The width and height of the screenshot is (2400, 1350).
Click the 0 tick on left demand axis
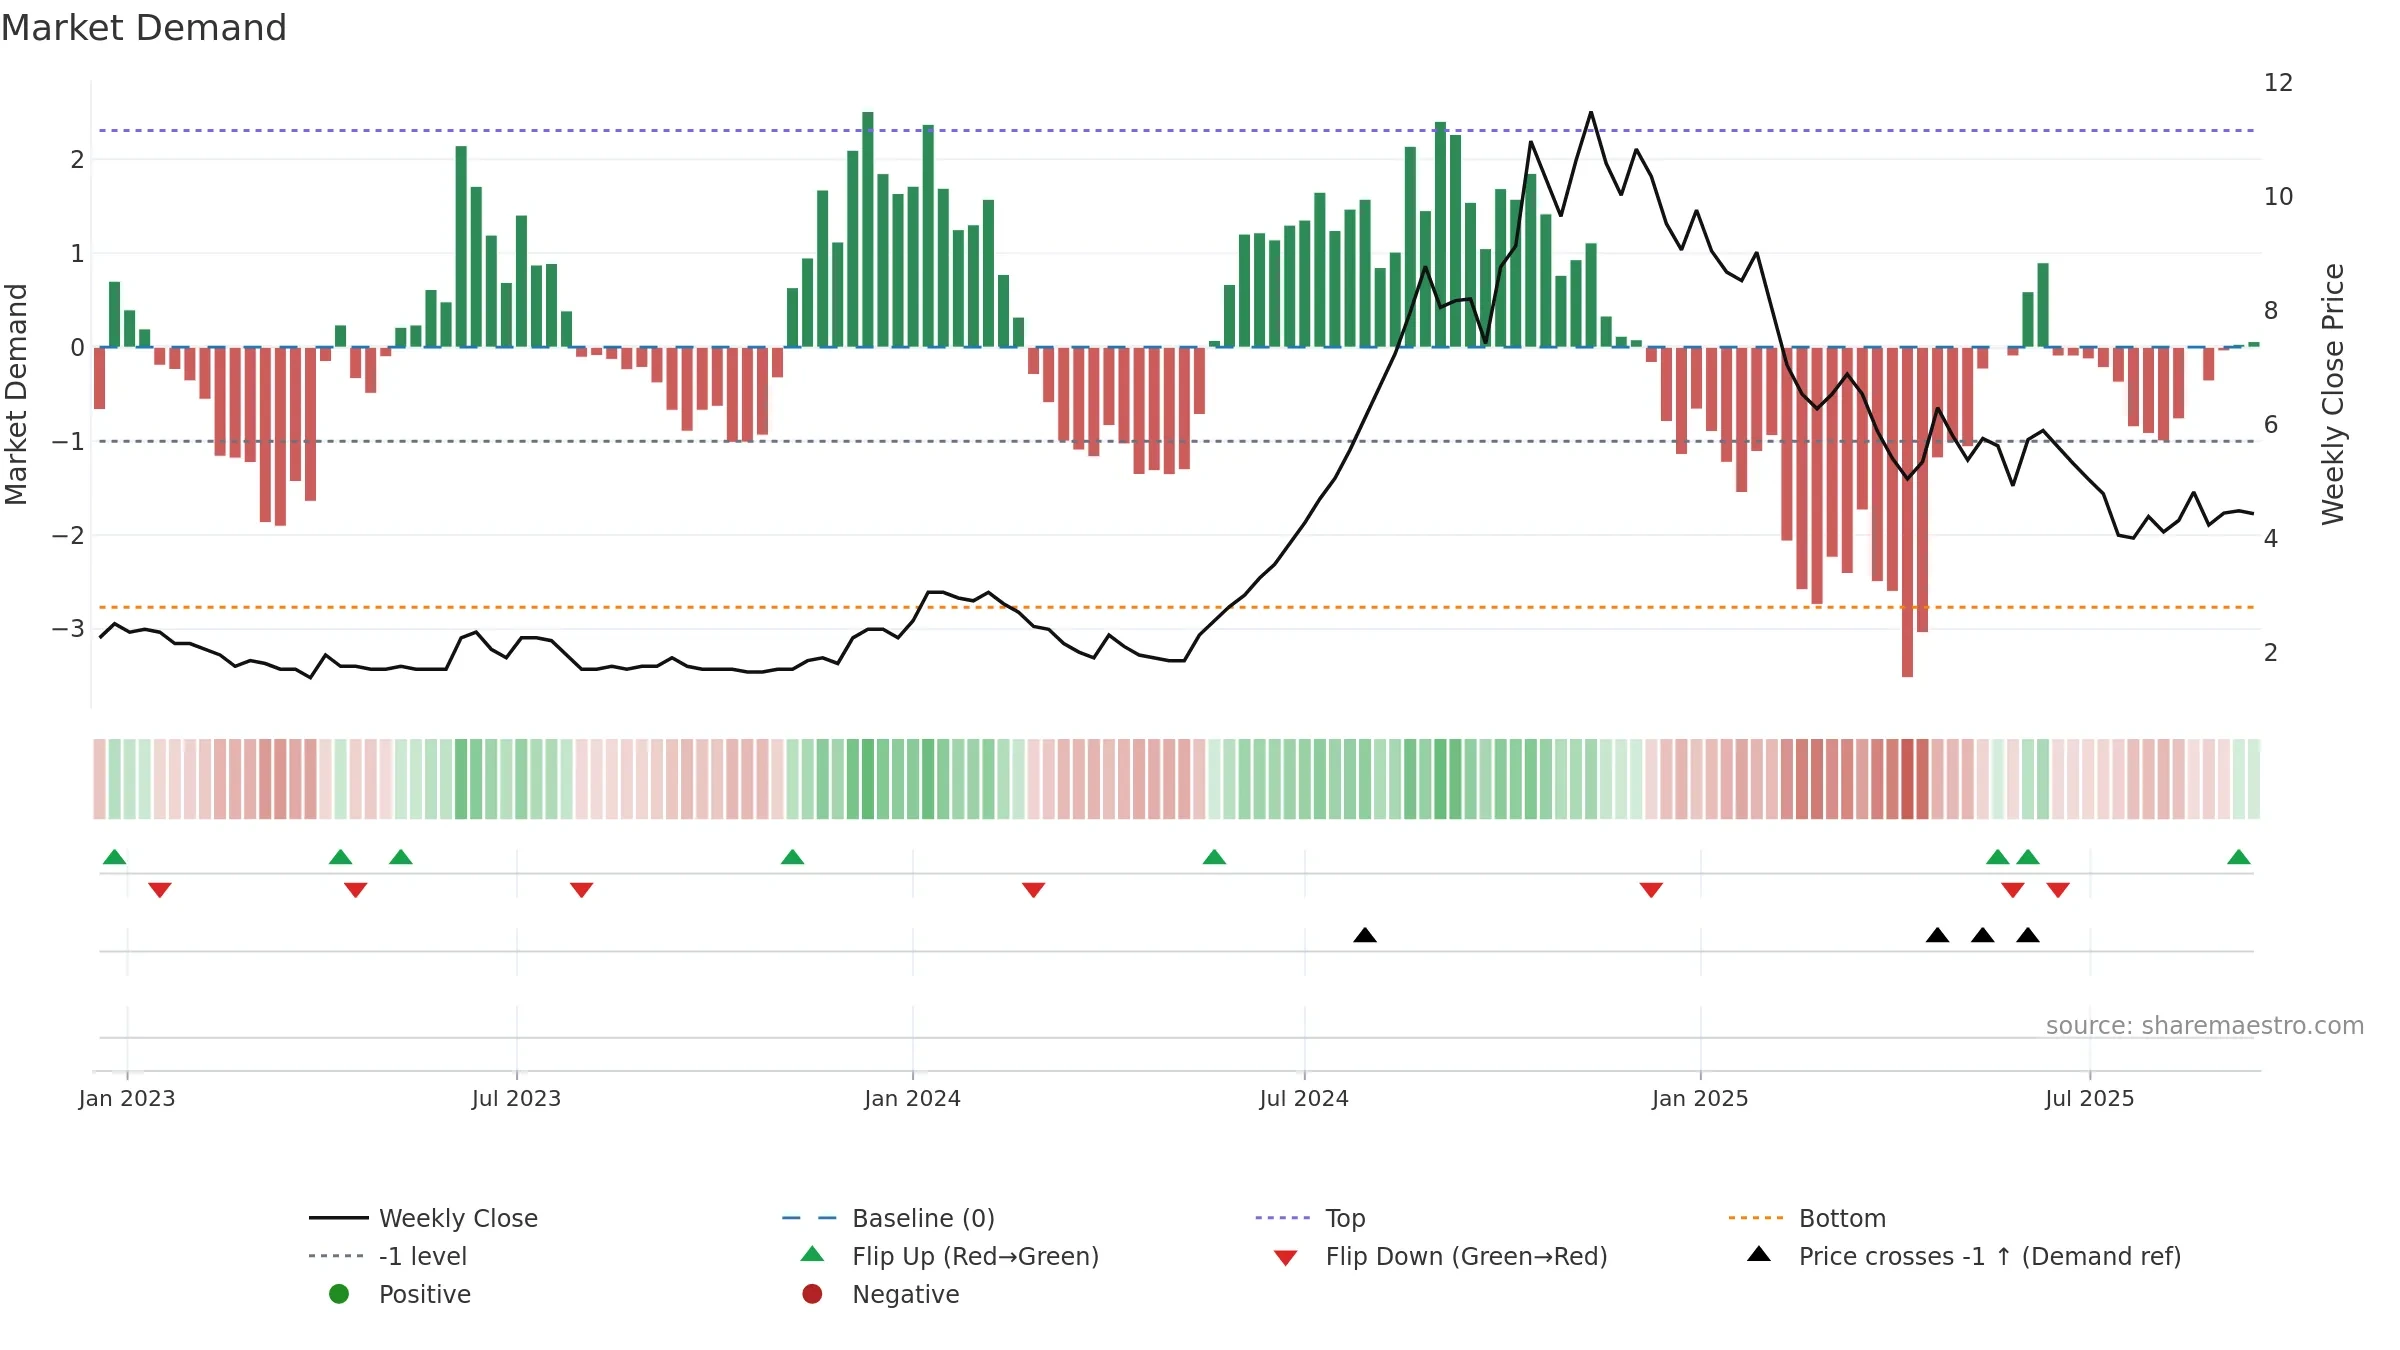(77, 347)
